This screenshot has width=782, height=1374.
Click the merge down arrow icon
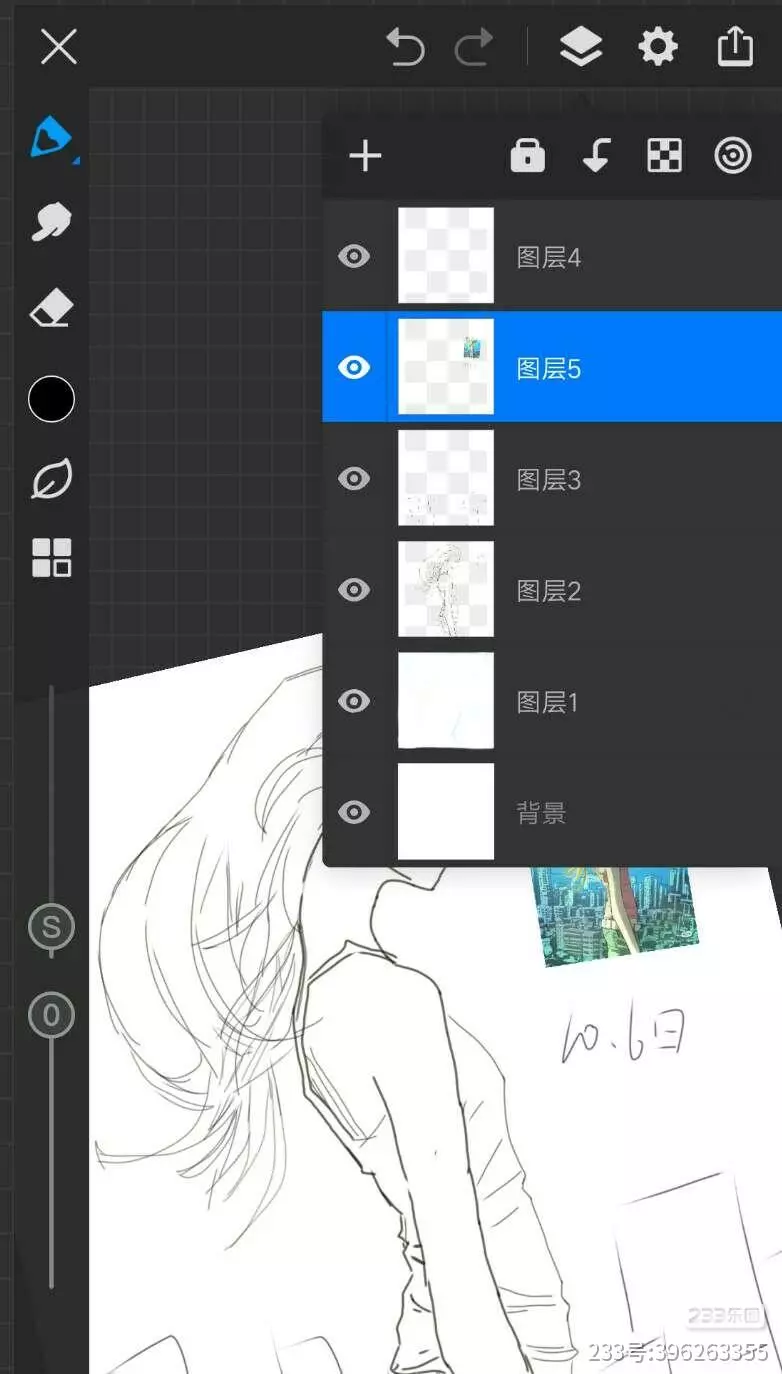(x=596, y=156)
